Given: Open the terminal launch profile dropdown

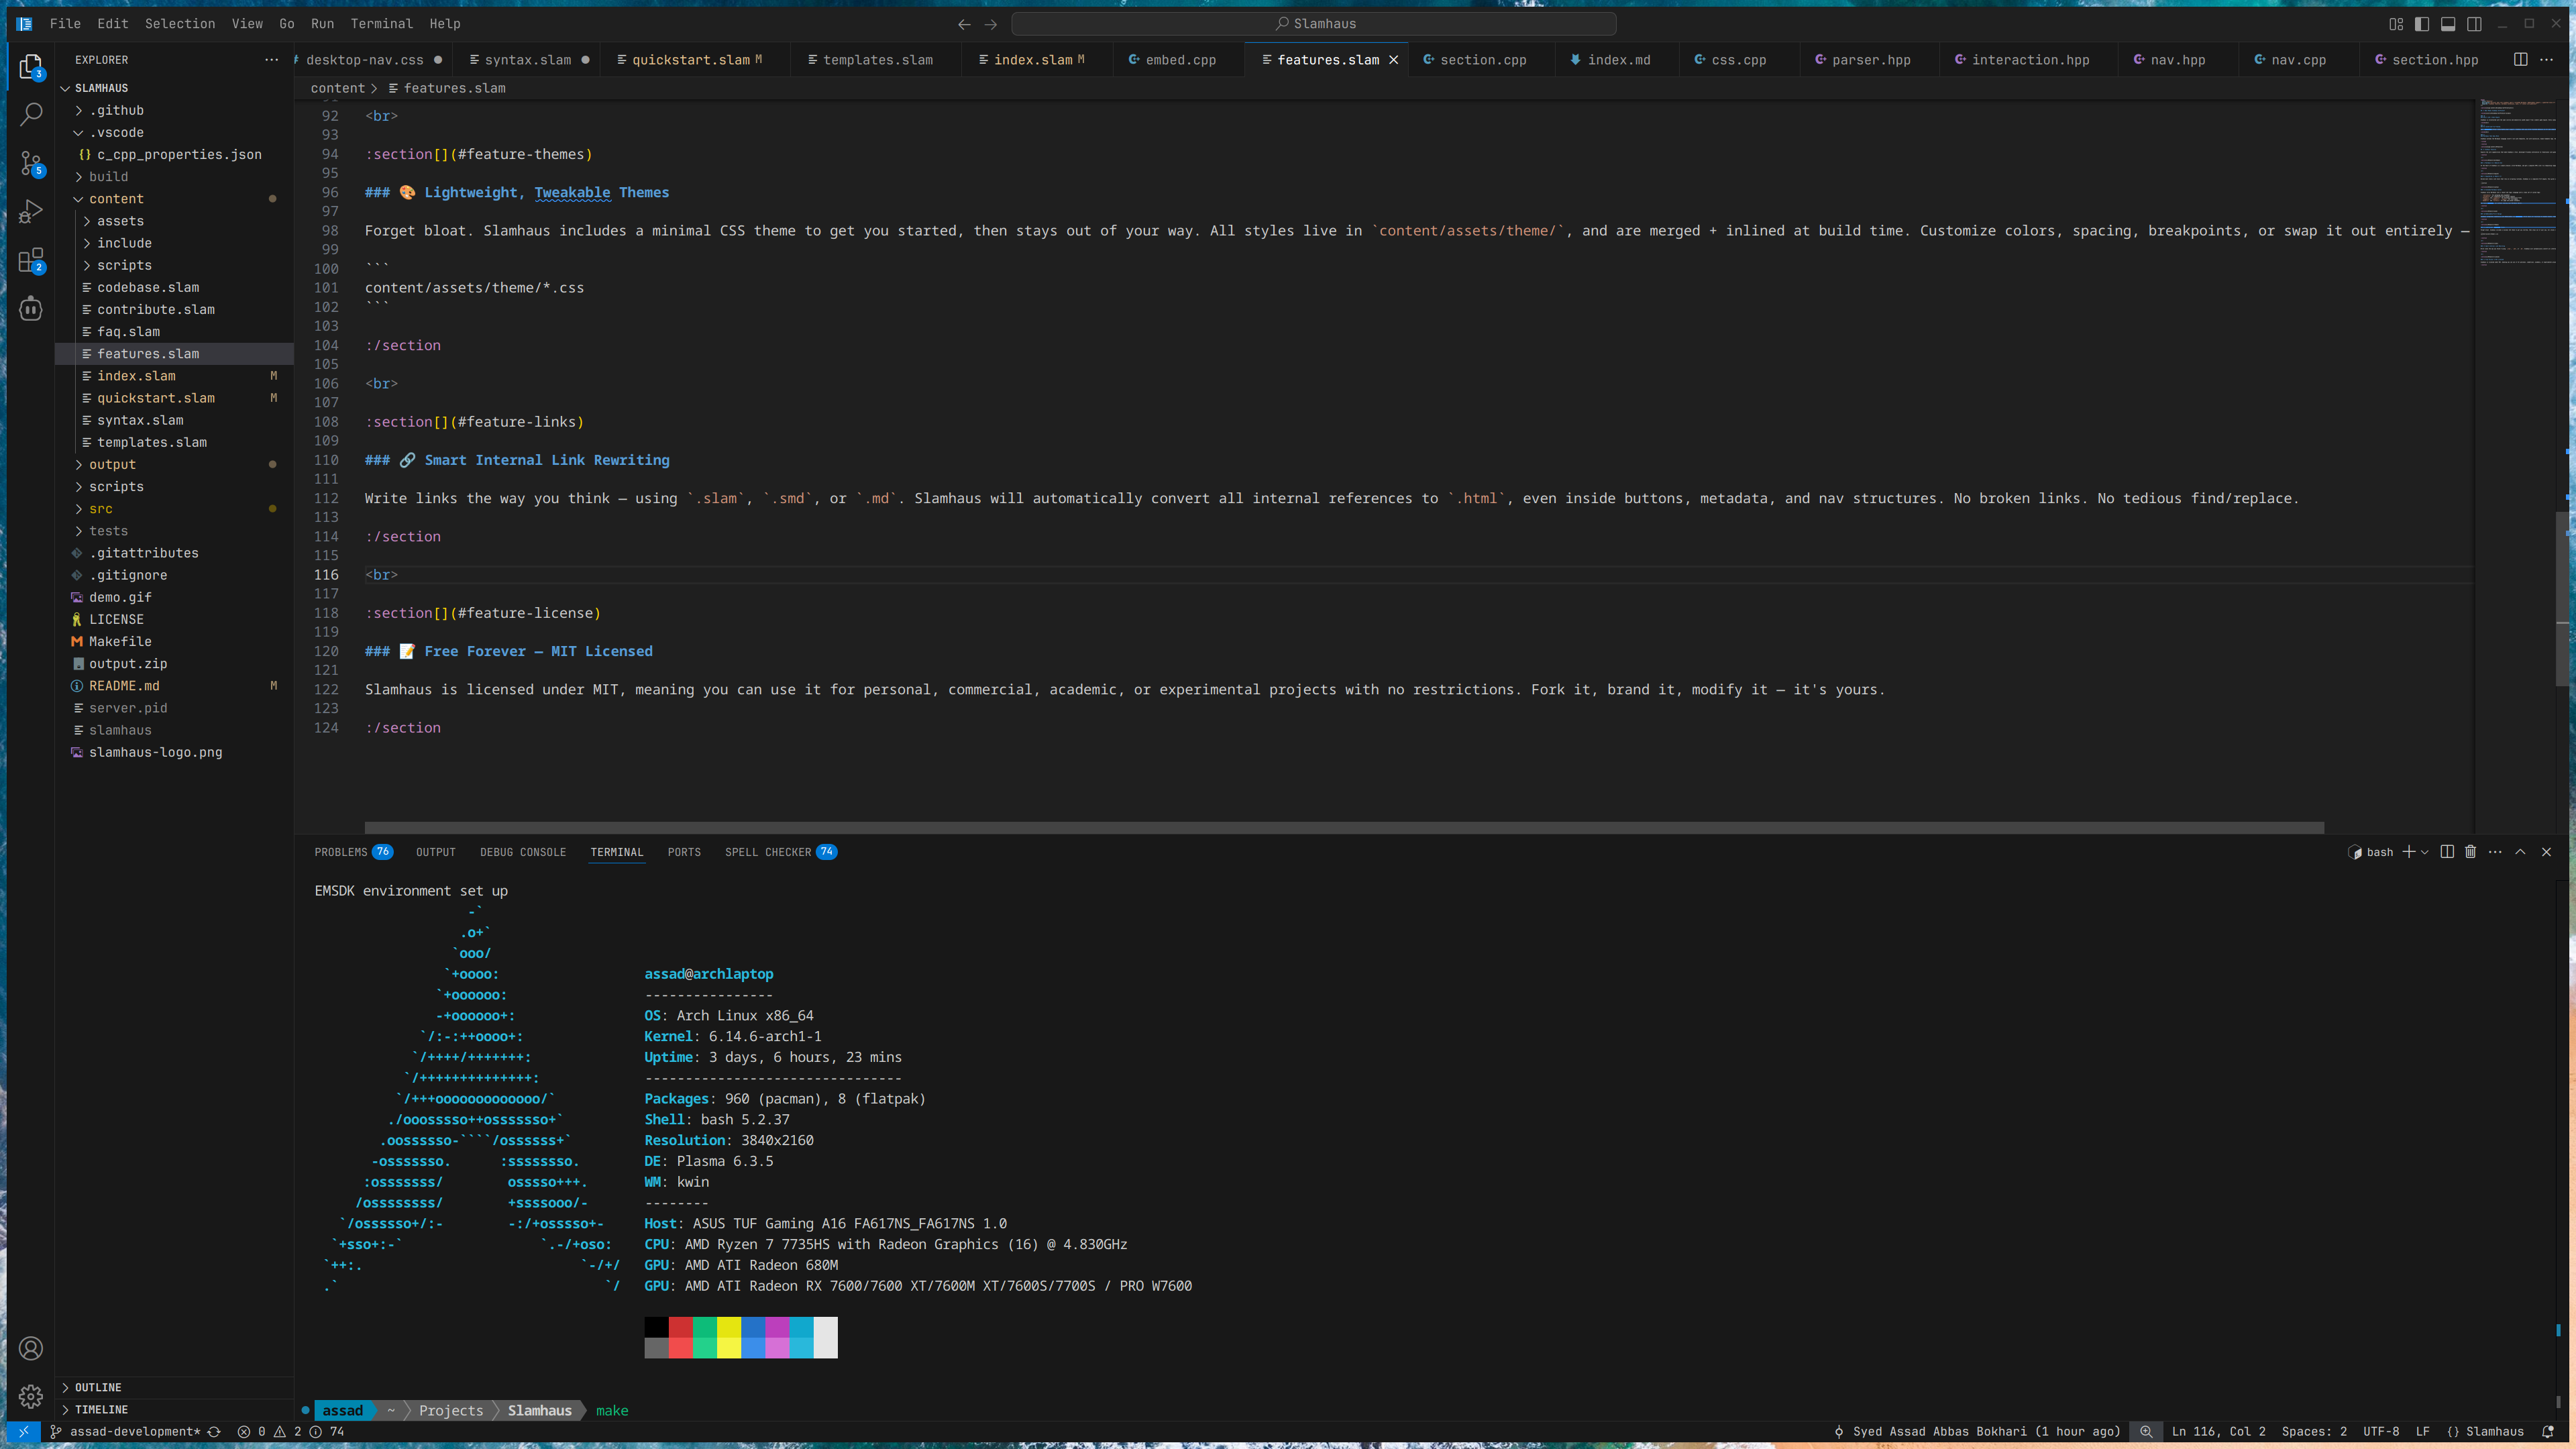Looking at the screenshot, I should pyautogui.click(x=2424, y=852).
